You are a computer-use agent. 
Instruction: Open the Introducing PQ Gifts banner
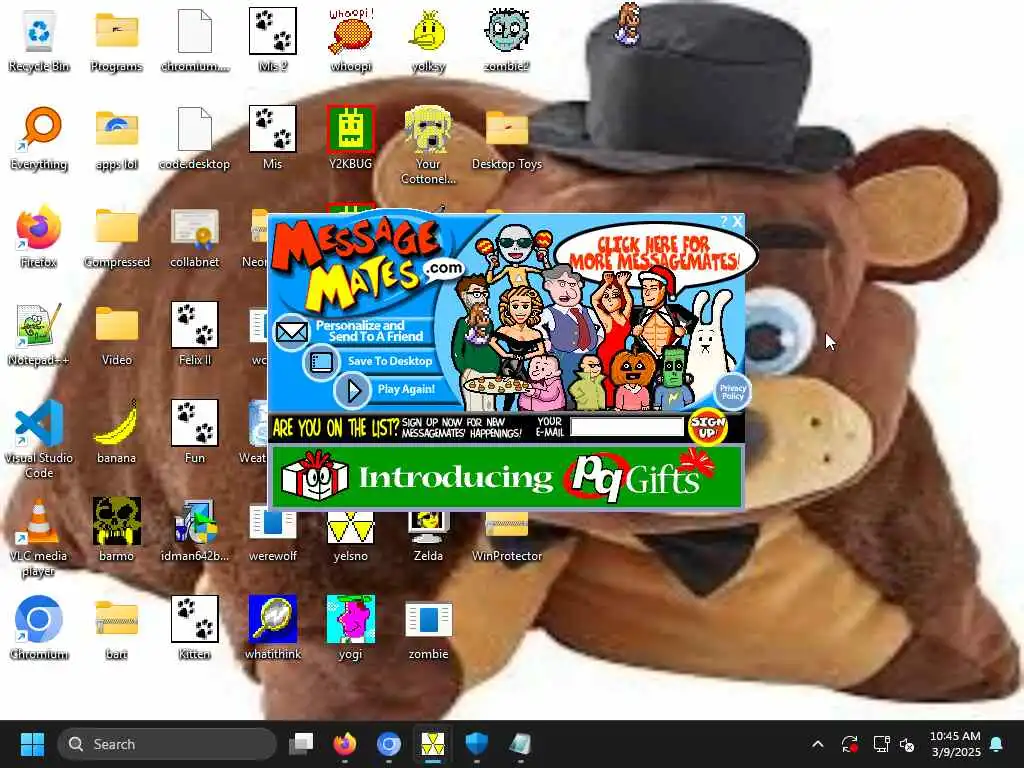click(507, 477)
